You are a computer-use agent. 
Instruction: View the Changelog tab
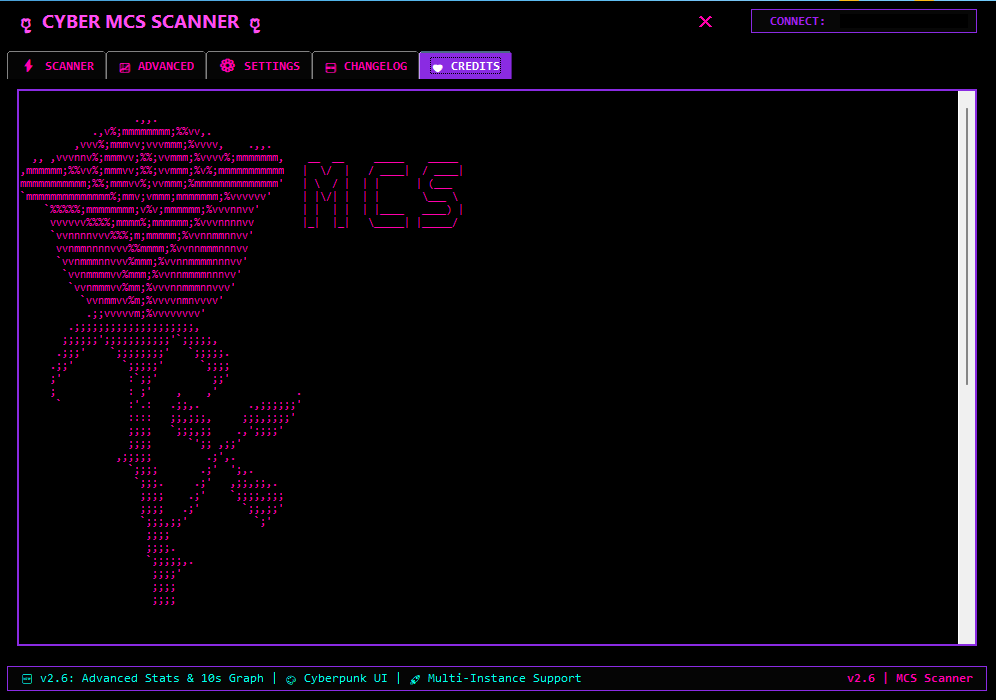[x=365, y=66]
